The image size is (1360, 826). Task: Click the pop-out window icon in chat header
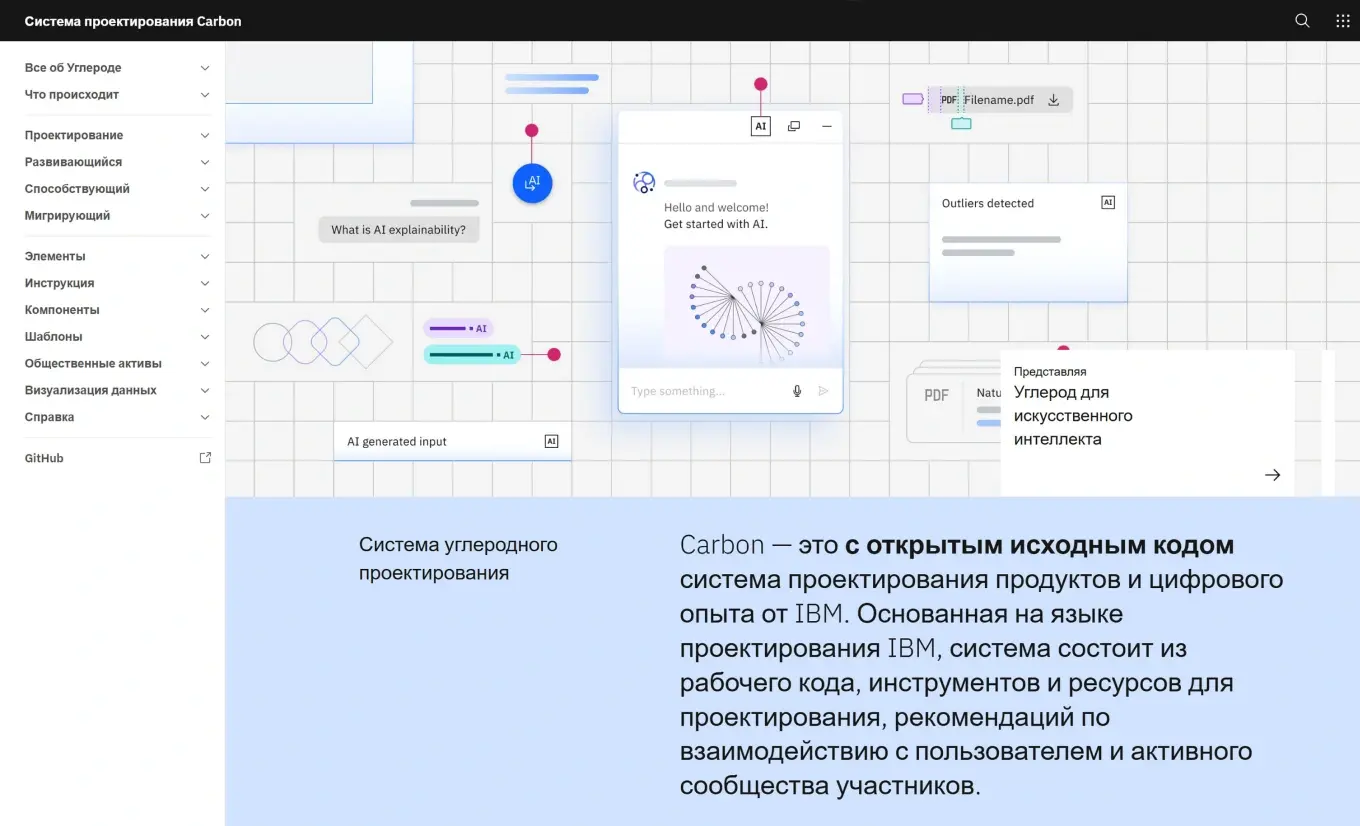(794, 127)
